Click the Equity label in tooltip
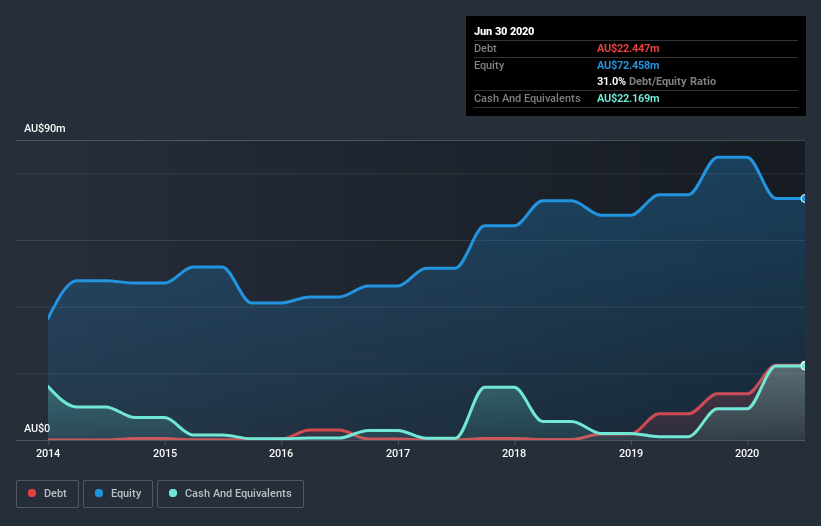 point(489,65)
